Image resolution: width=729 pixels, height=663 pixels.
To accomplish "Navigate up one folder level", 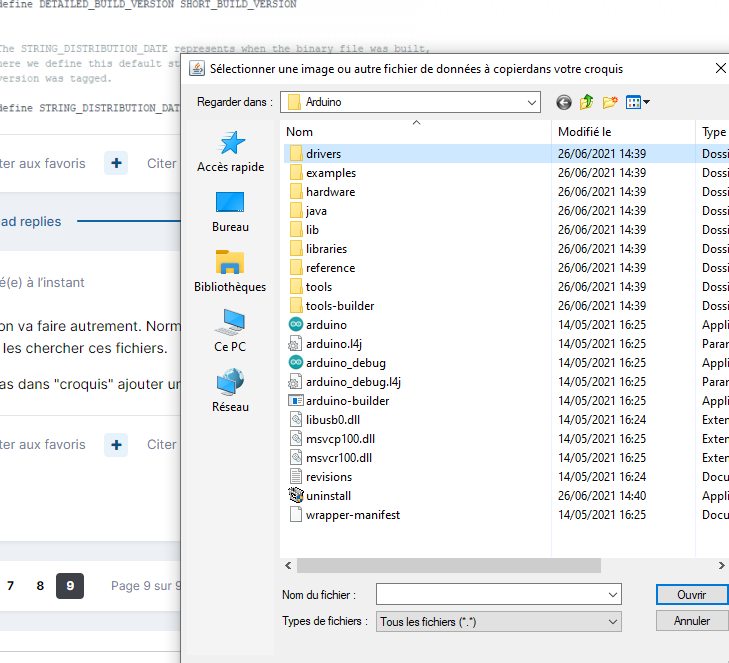I will point(587,102).
